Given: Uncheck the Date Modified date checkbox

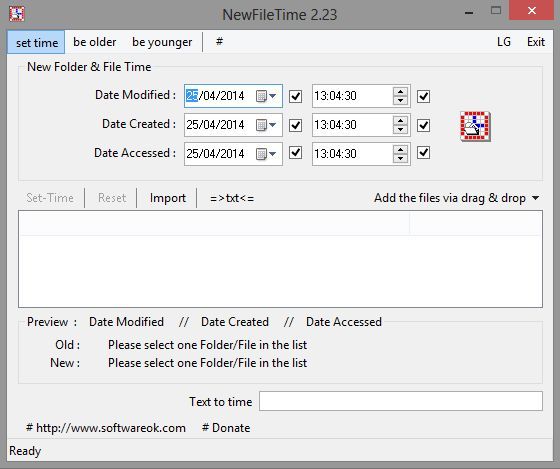Looking at the screenshot, I should pos(295,96).
